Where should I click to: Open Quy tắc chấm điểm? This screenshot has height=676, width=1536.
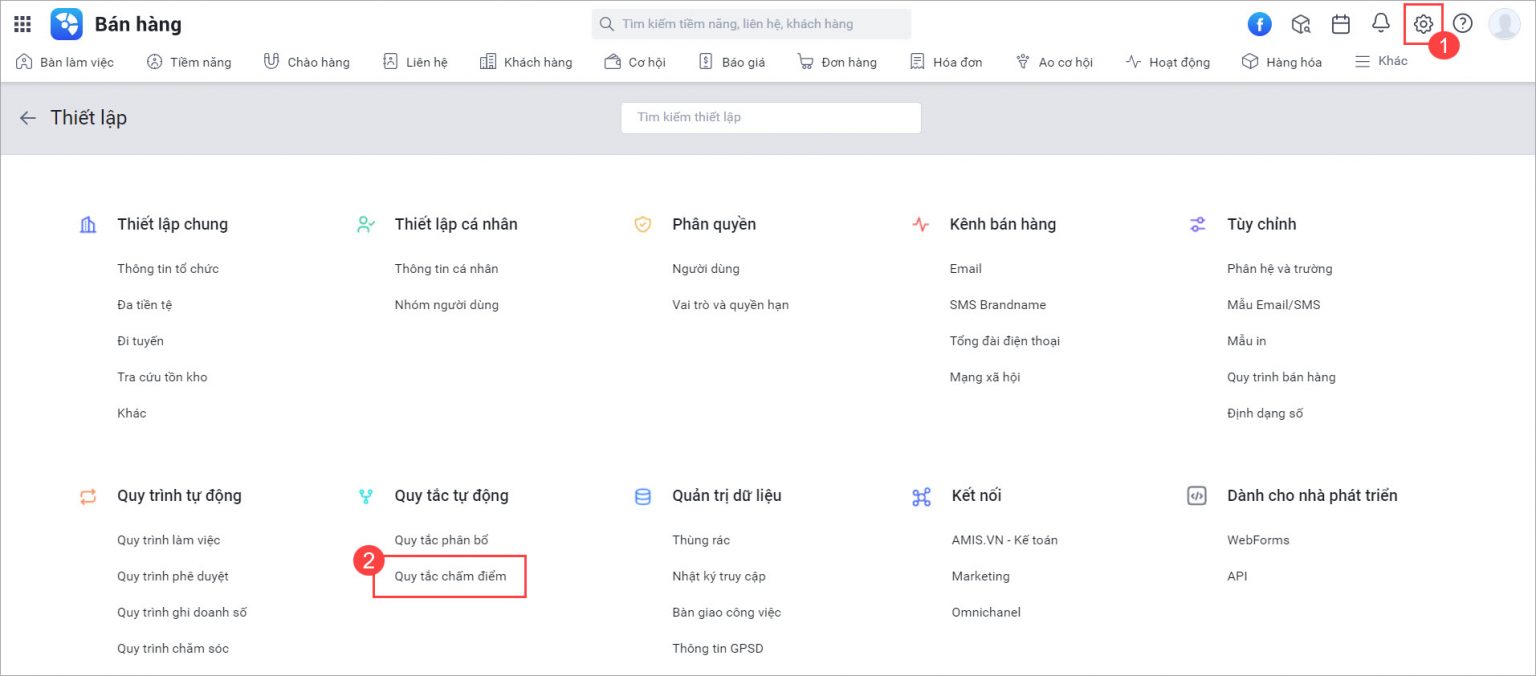[x=450, y=576]
